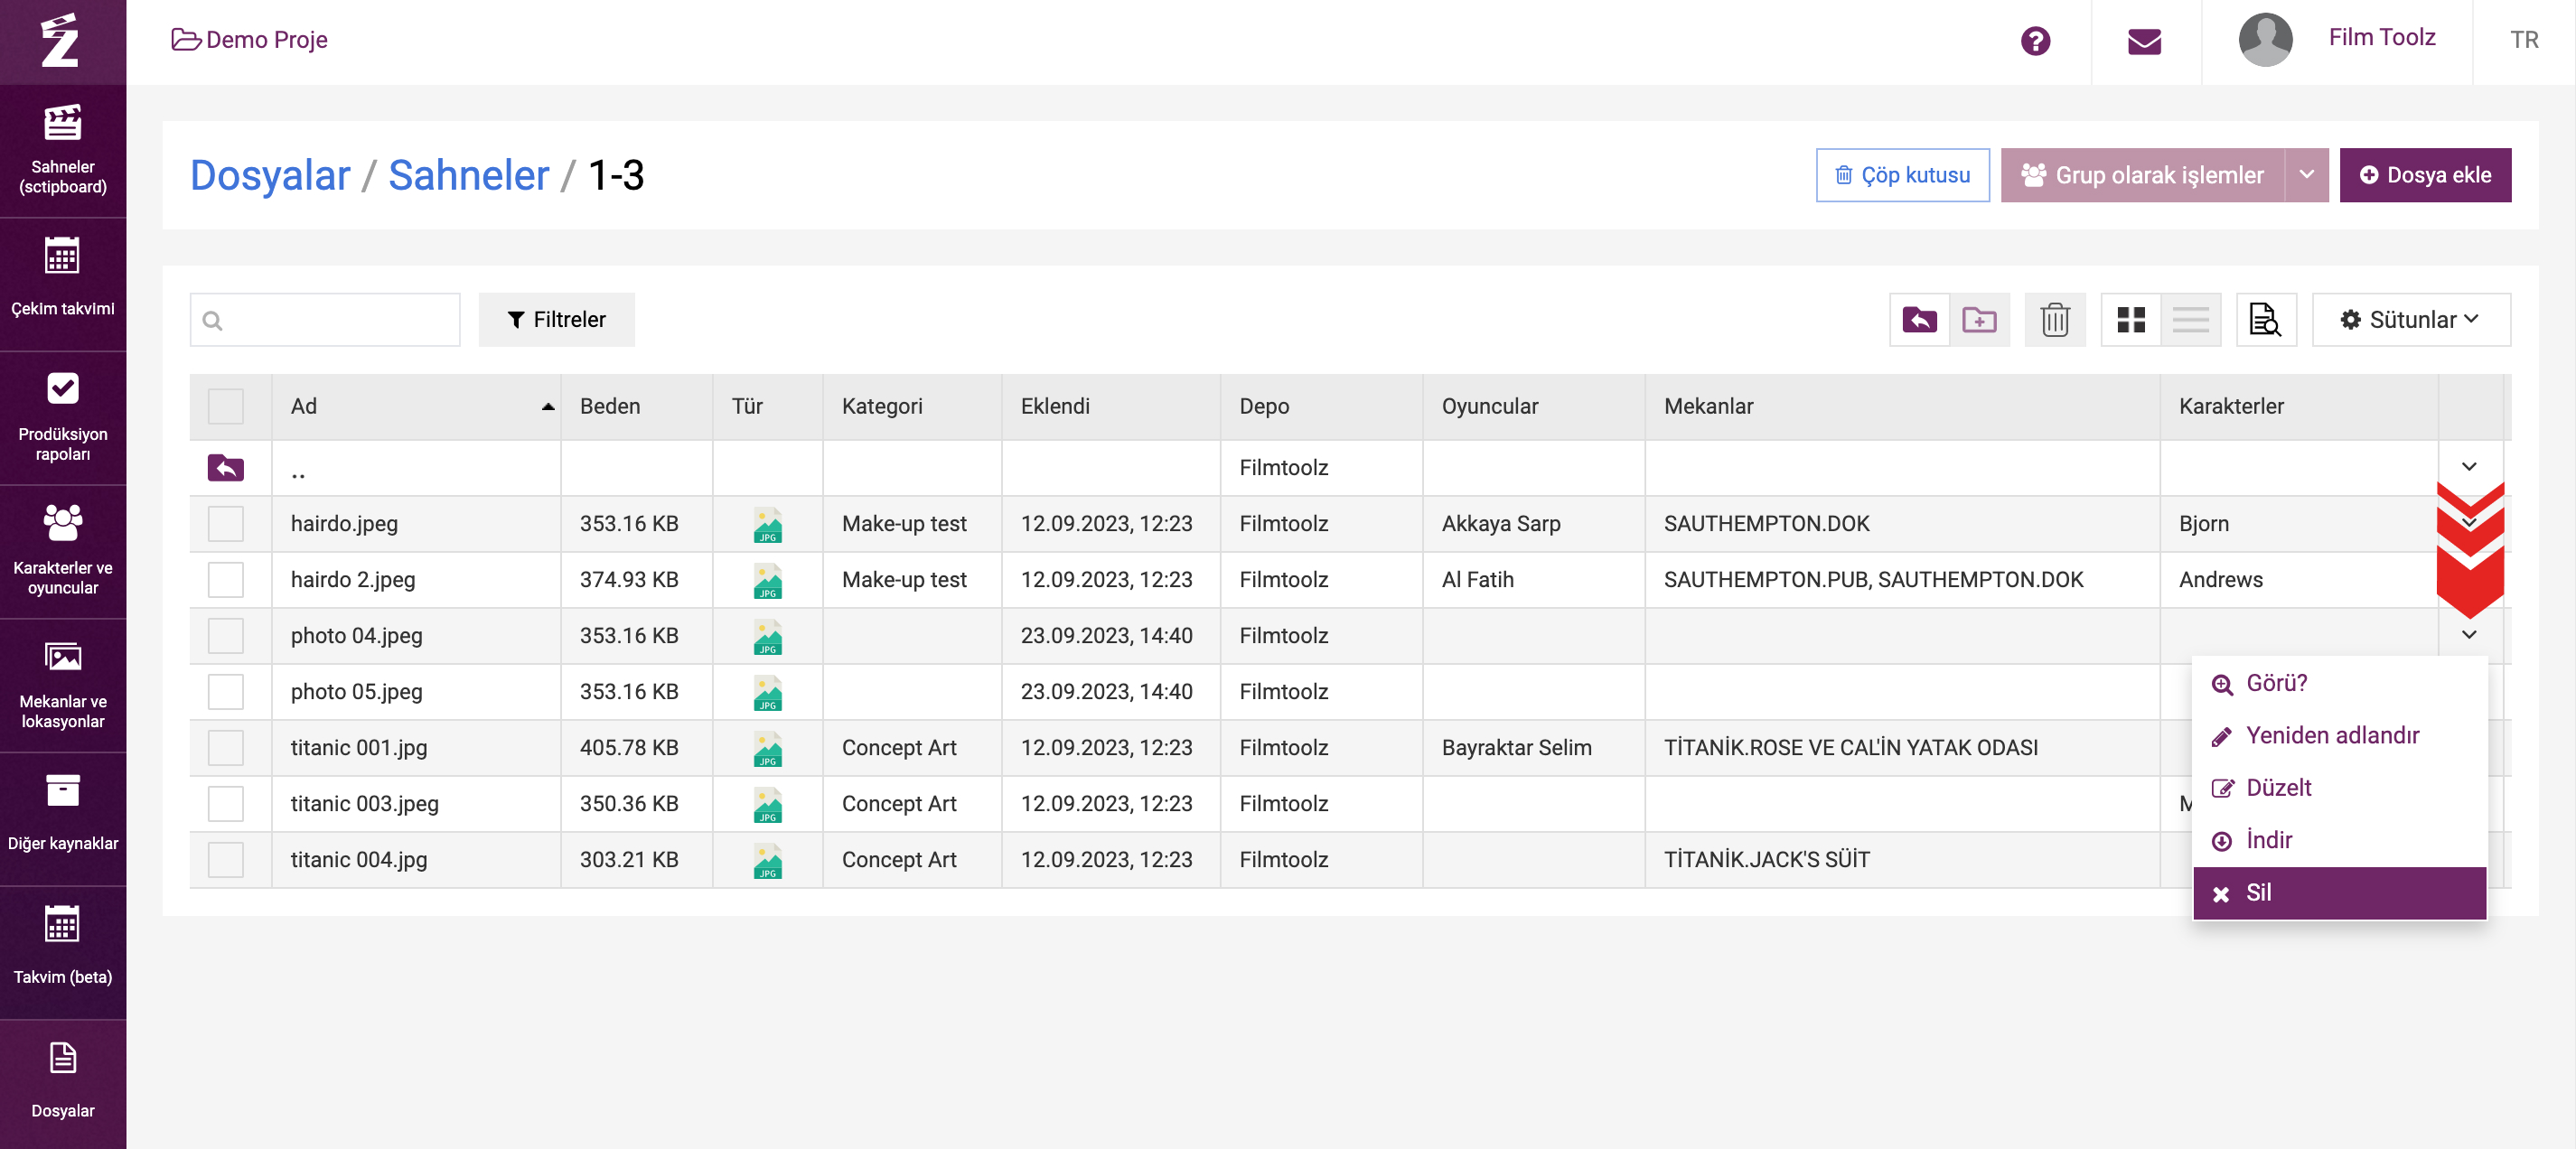The height and width of the screenshot is (1149, 2576).
Task: Select Yeniden adlandır in the context menu
Action: [x=2339, y=735]
